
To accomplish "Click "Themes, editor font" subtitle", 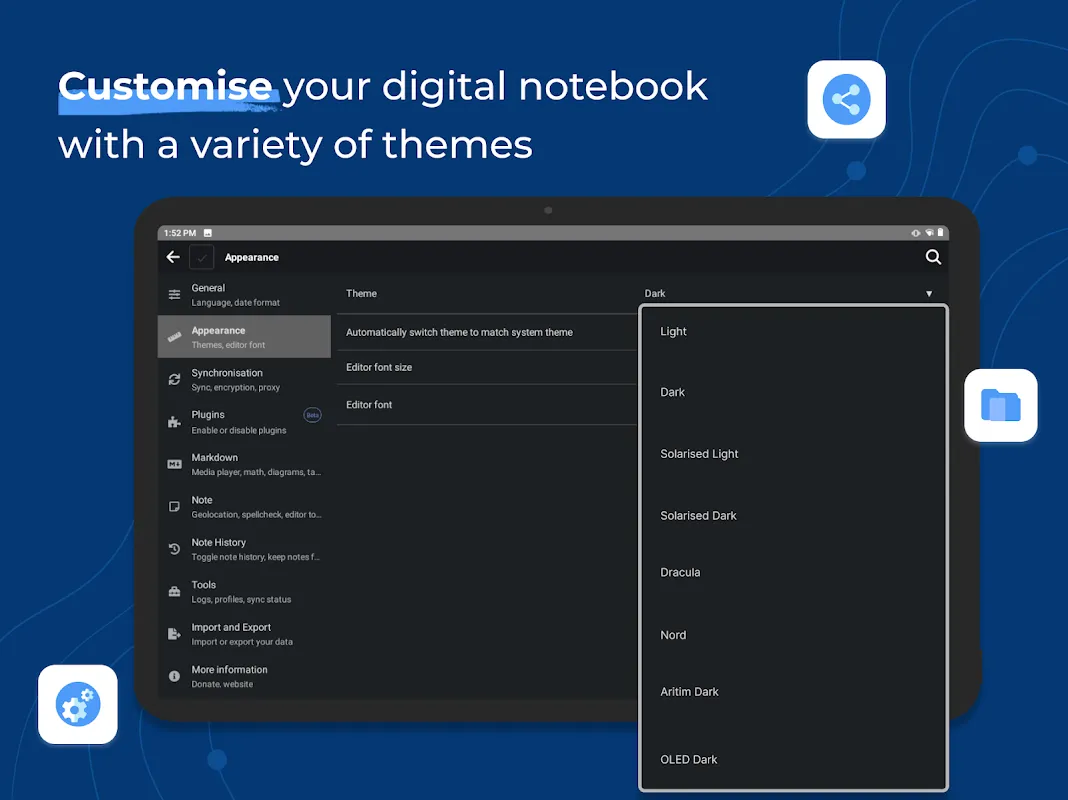I will pos(228,345).
